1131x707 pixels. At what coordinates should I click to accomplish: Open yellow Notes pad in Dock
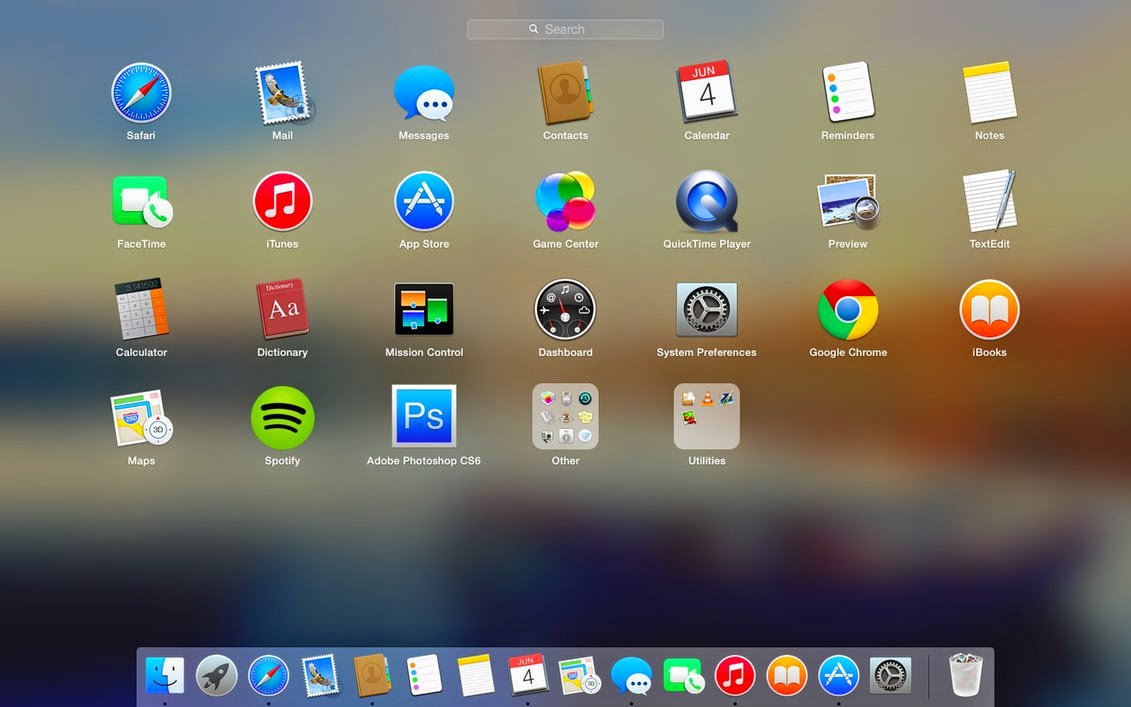coord(476,675)
